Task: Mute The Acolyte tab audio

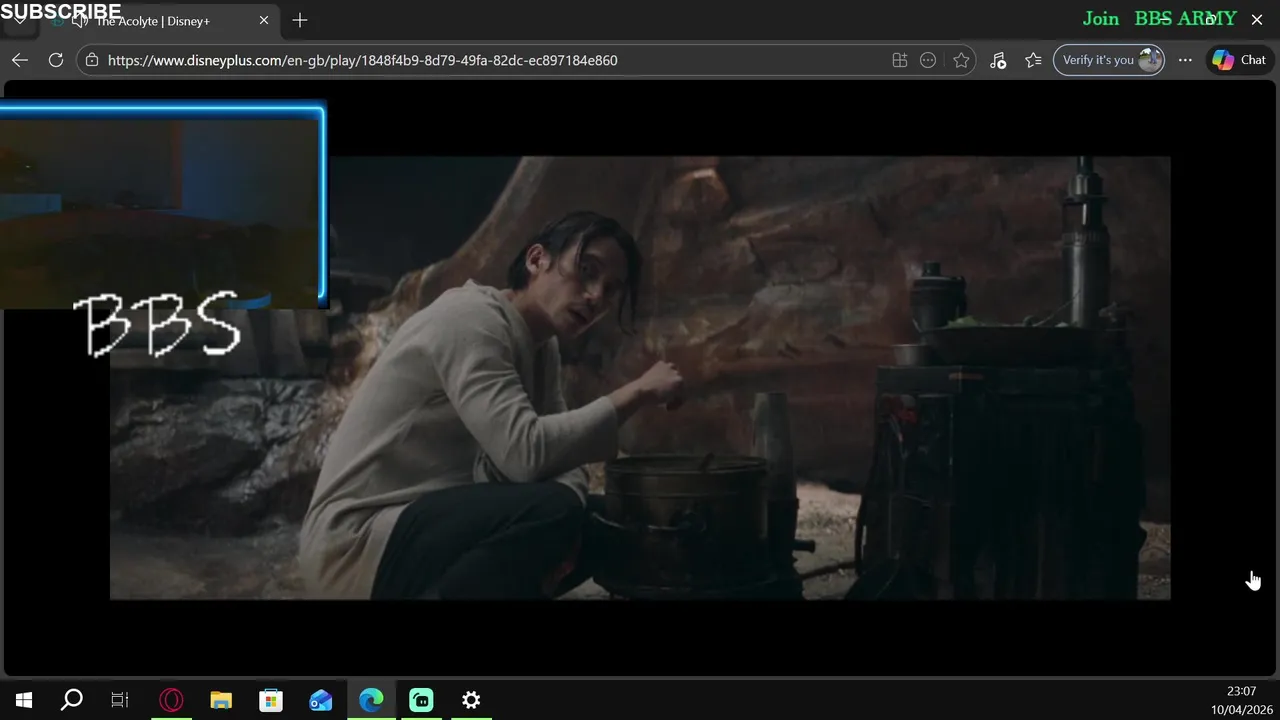Action: (79, 21)
